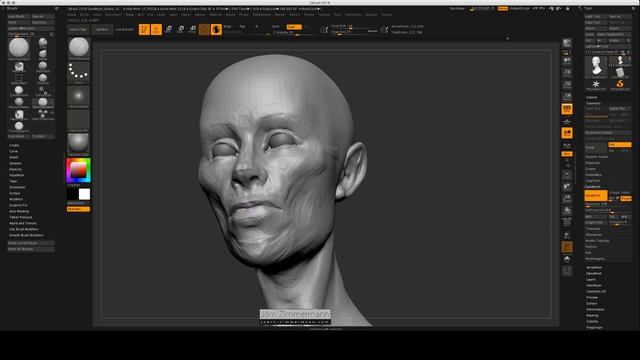The image size is (640, 360).
Task: Select the Move transform icon in top shelf
Action: point(168,29)
